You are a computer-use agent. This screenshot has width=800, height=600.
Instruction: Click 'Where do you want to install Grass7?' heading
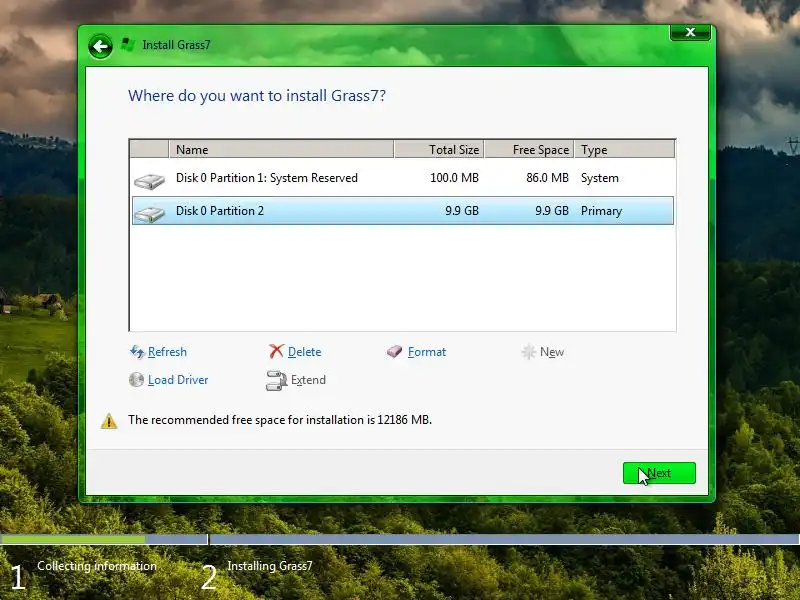257,96
